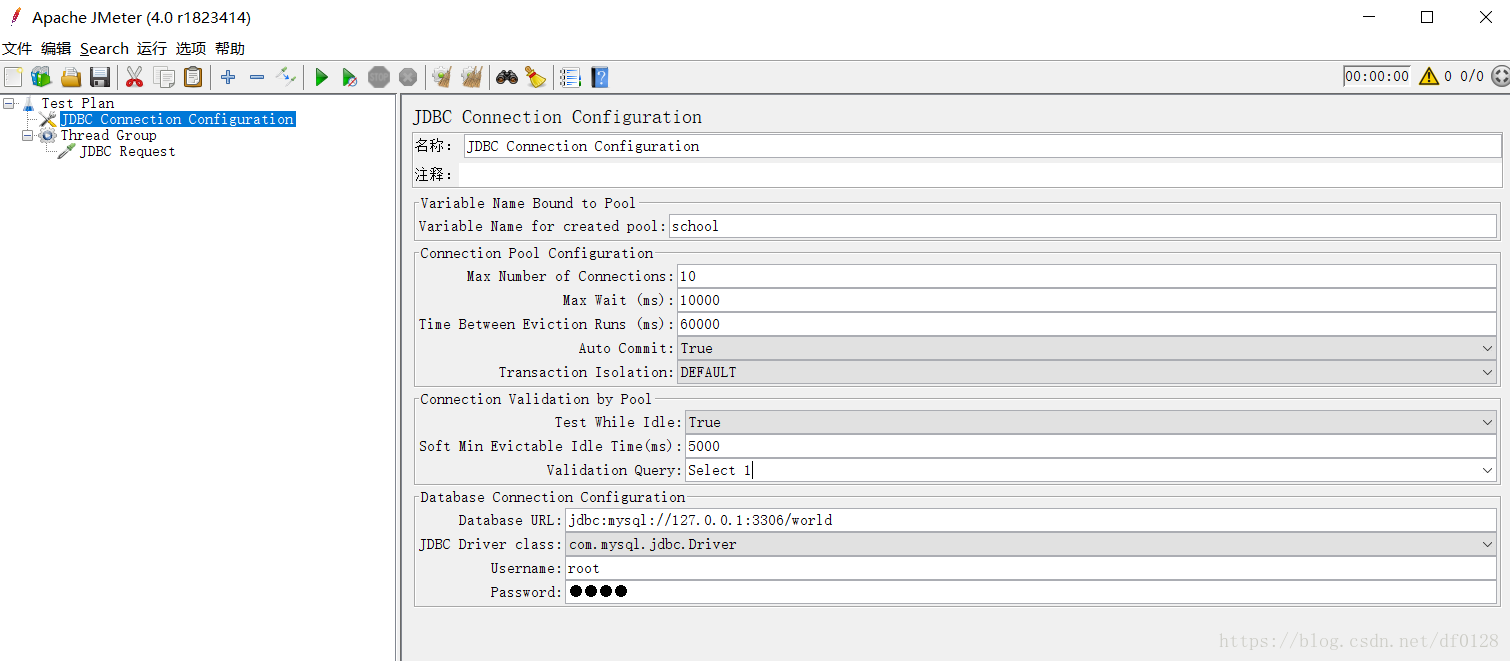Clear results with single broom icon

(x=441, y=77)
